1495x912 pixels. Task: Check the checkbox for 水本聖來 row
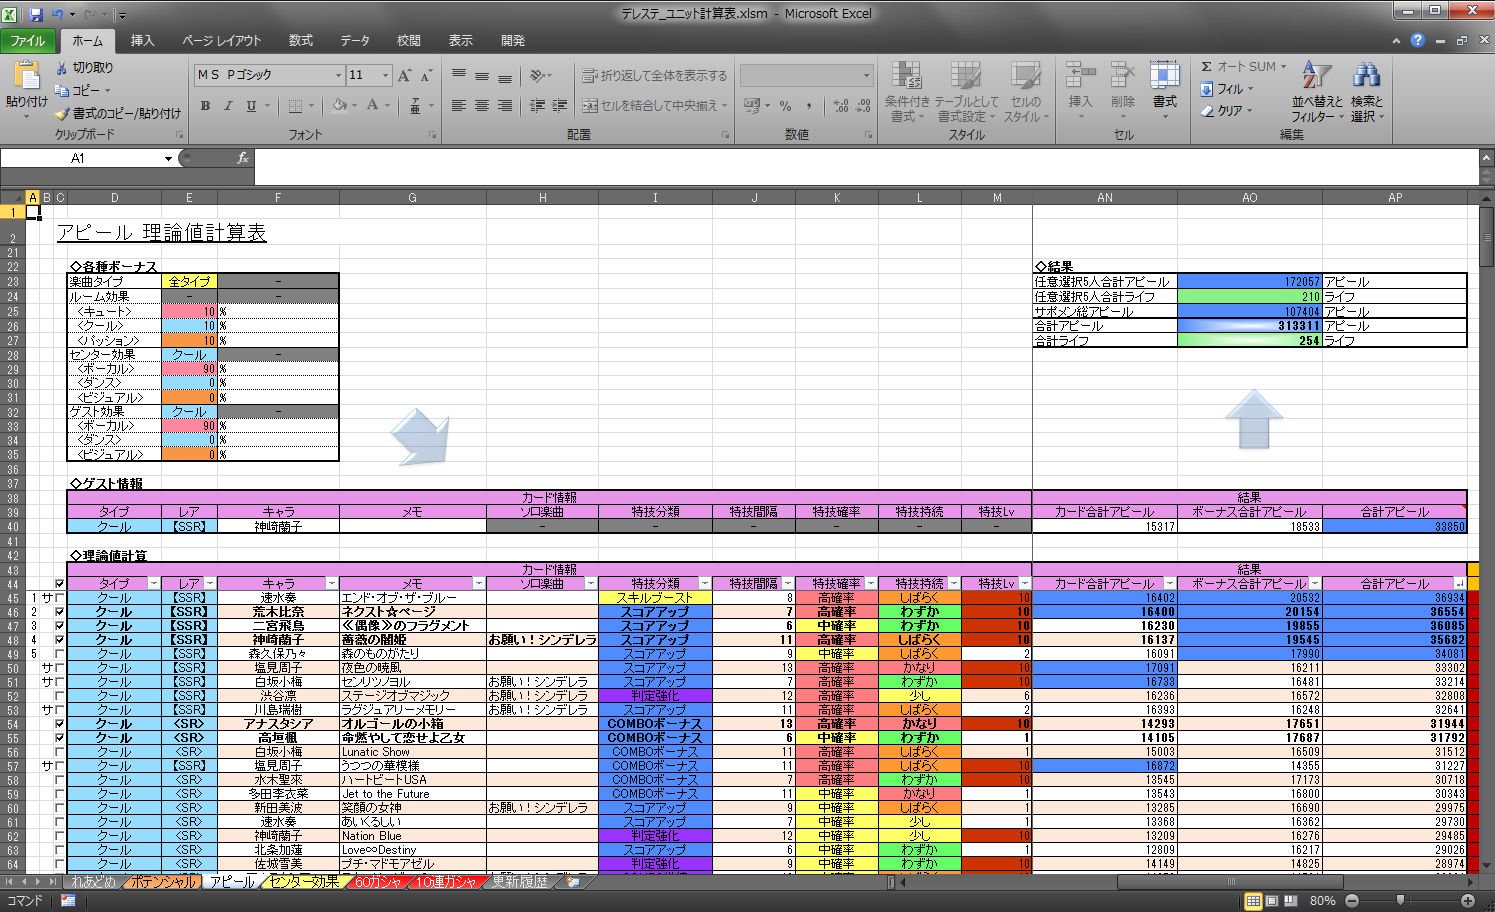point(60,780)
